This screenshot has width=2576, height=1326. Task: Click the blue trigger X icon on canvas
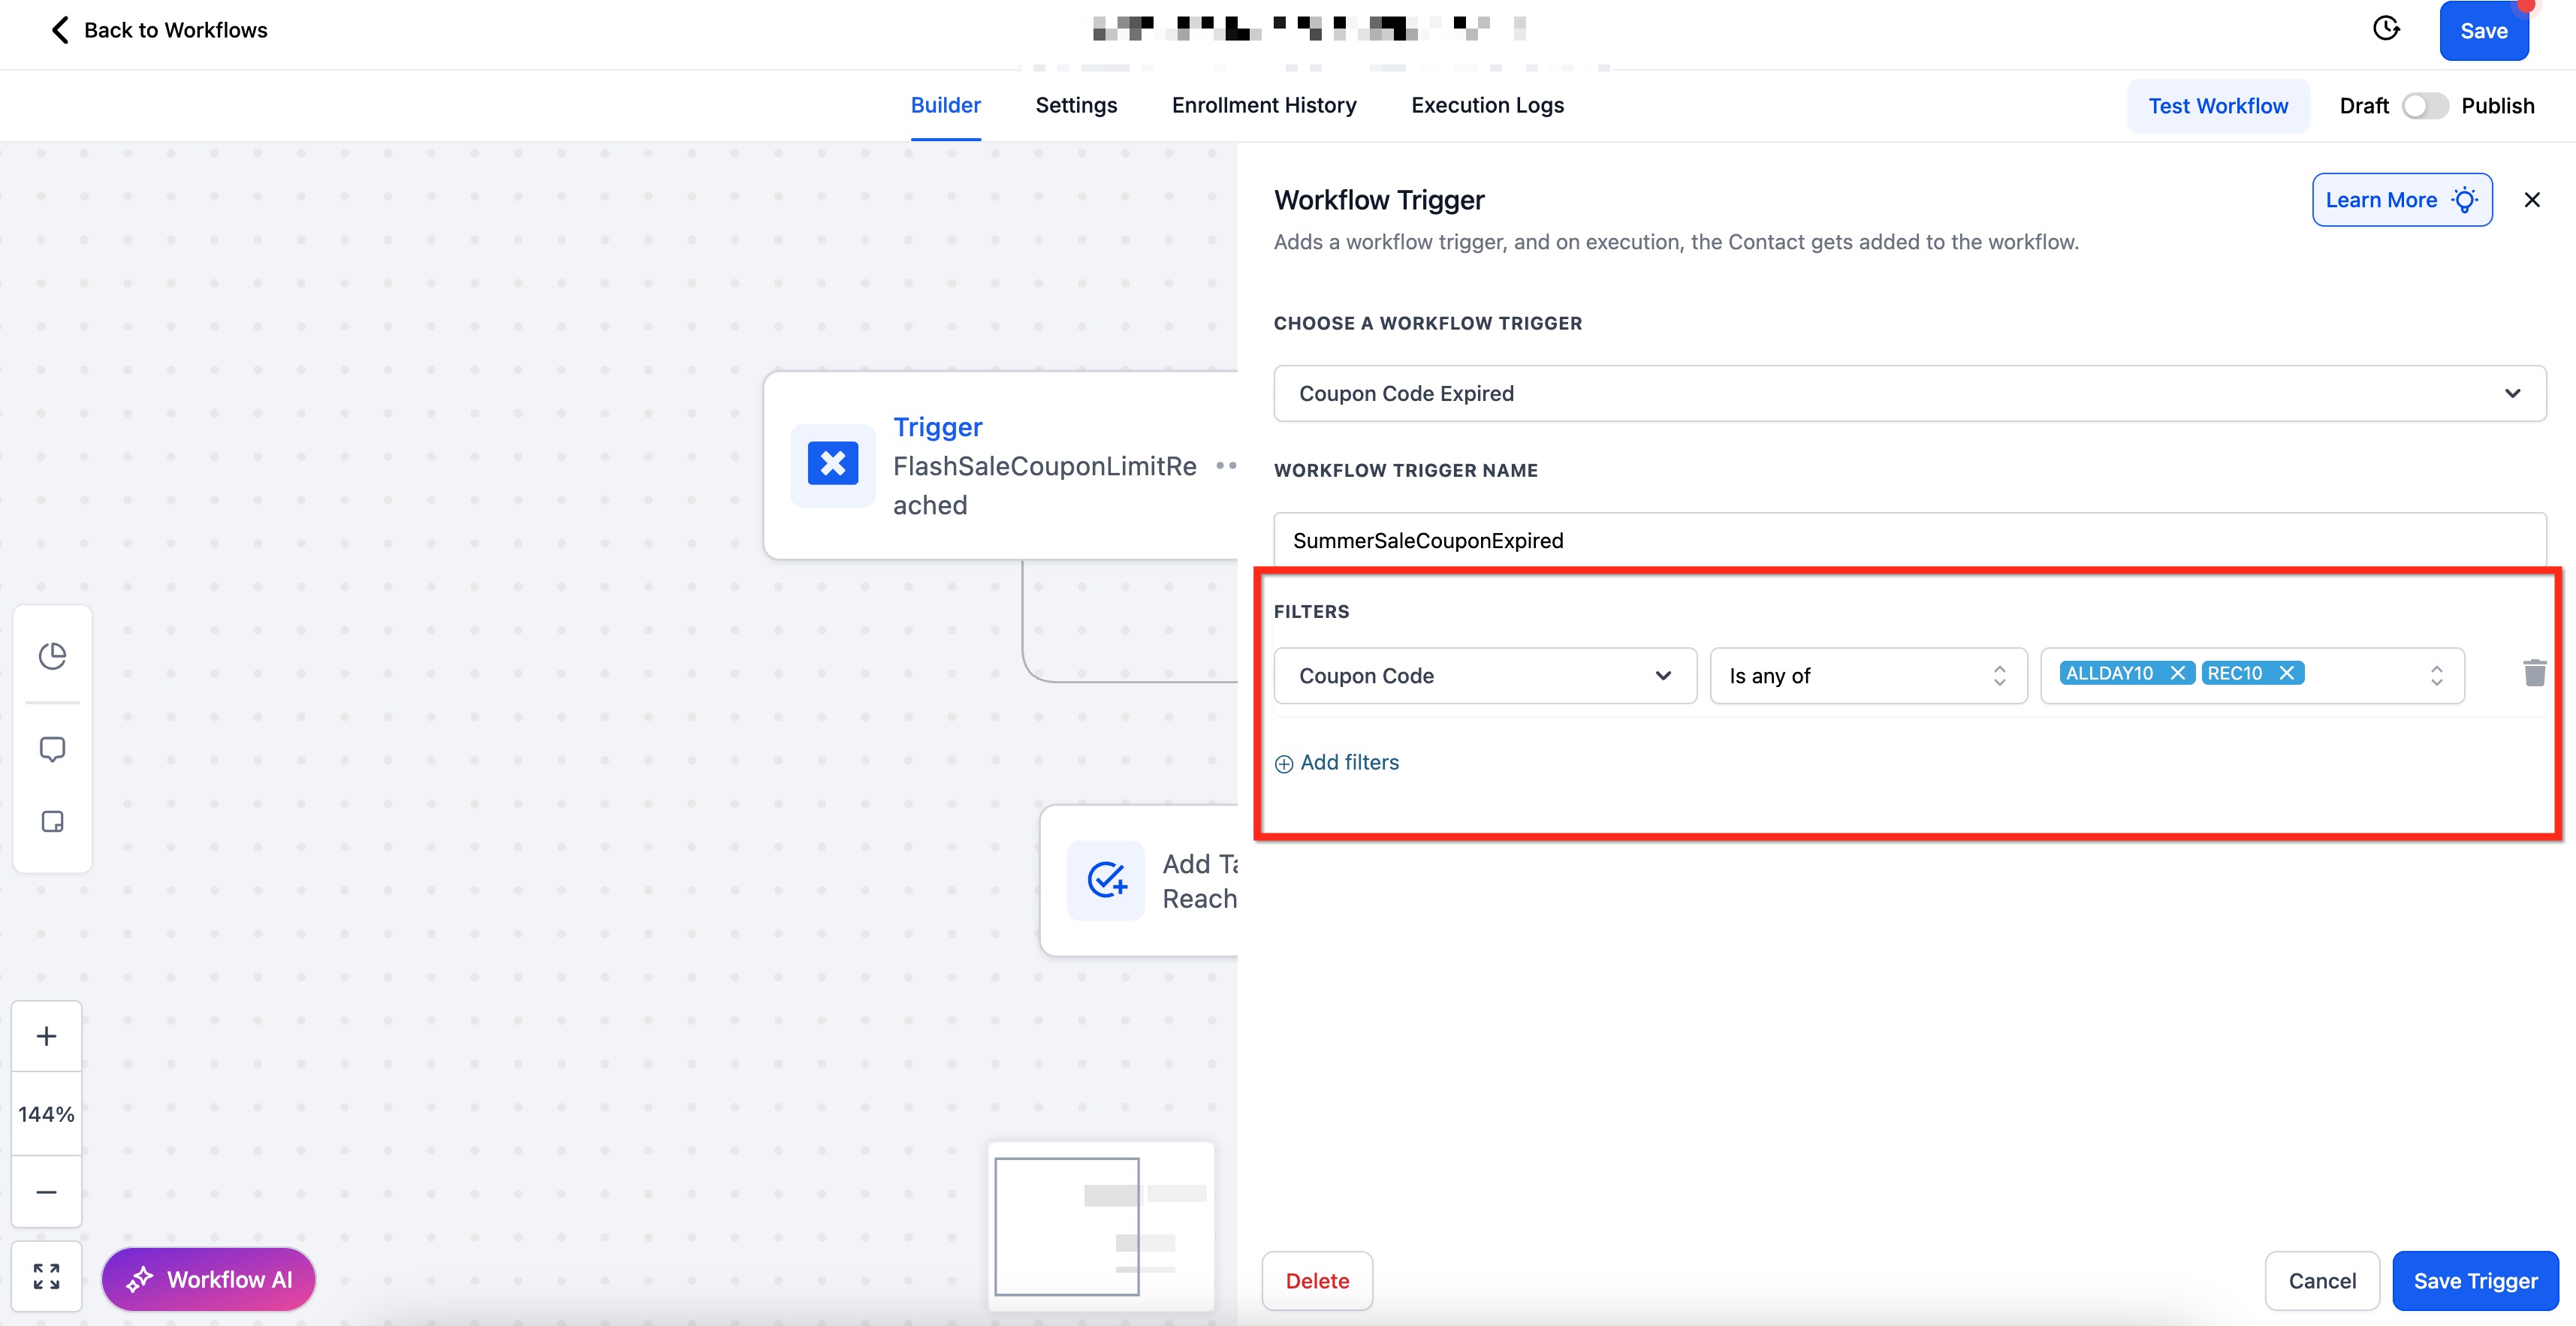[832, 464]
